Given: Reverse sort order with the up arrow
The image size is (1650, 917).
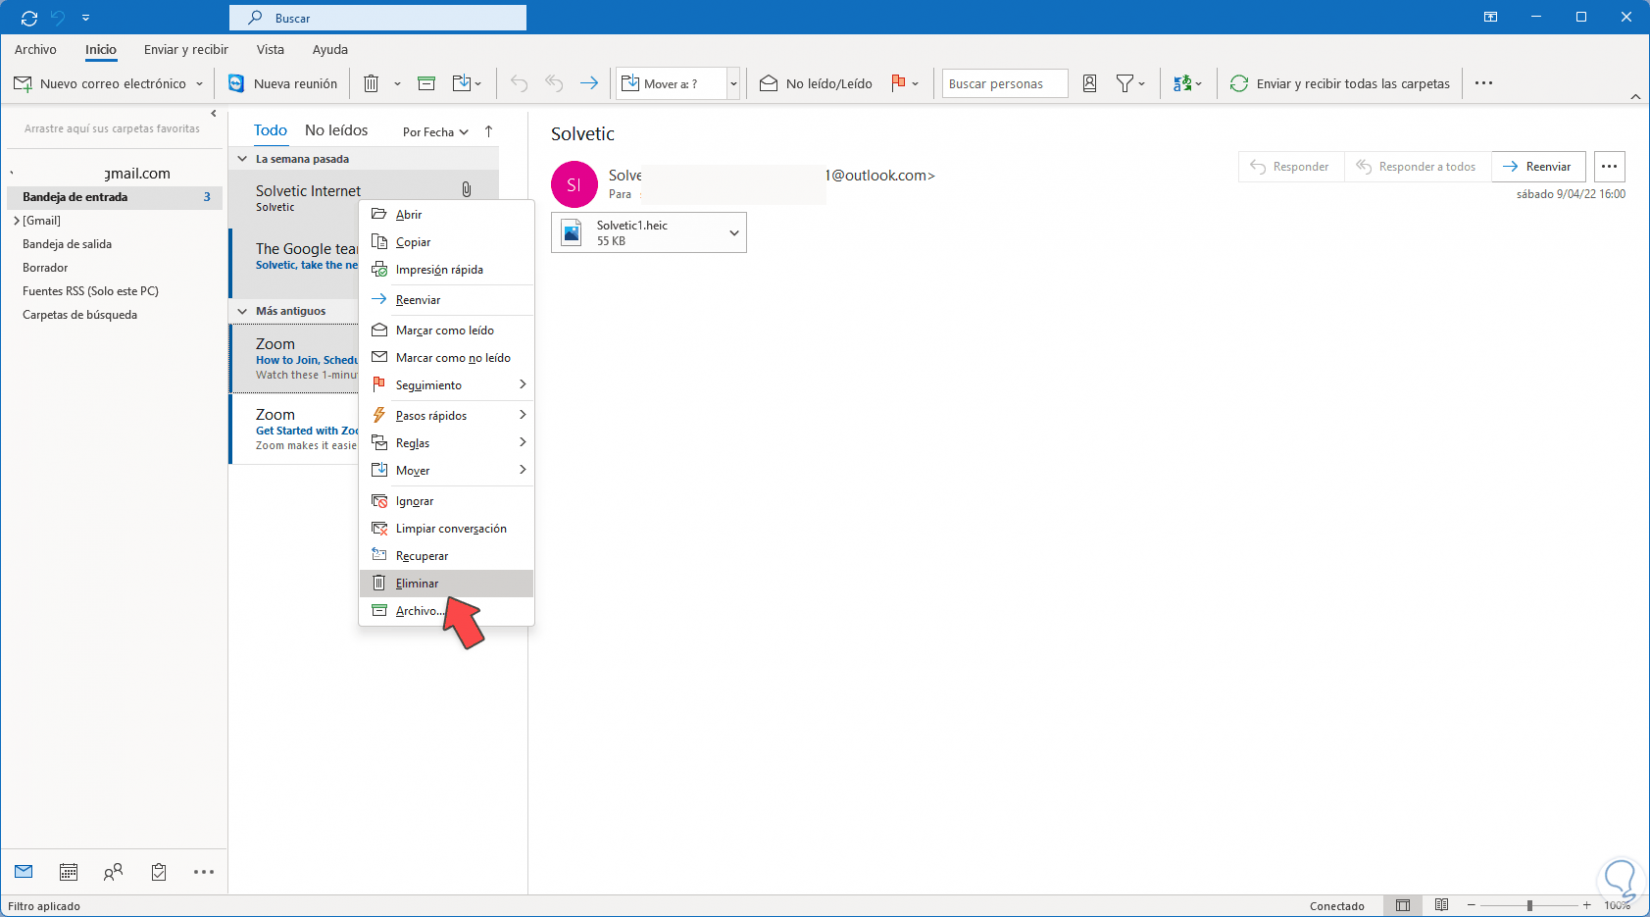Looking at the screenshot, I should pyautogui.click(x=488, y=132).
